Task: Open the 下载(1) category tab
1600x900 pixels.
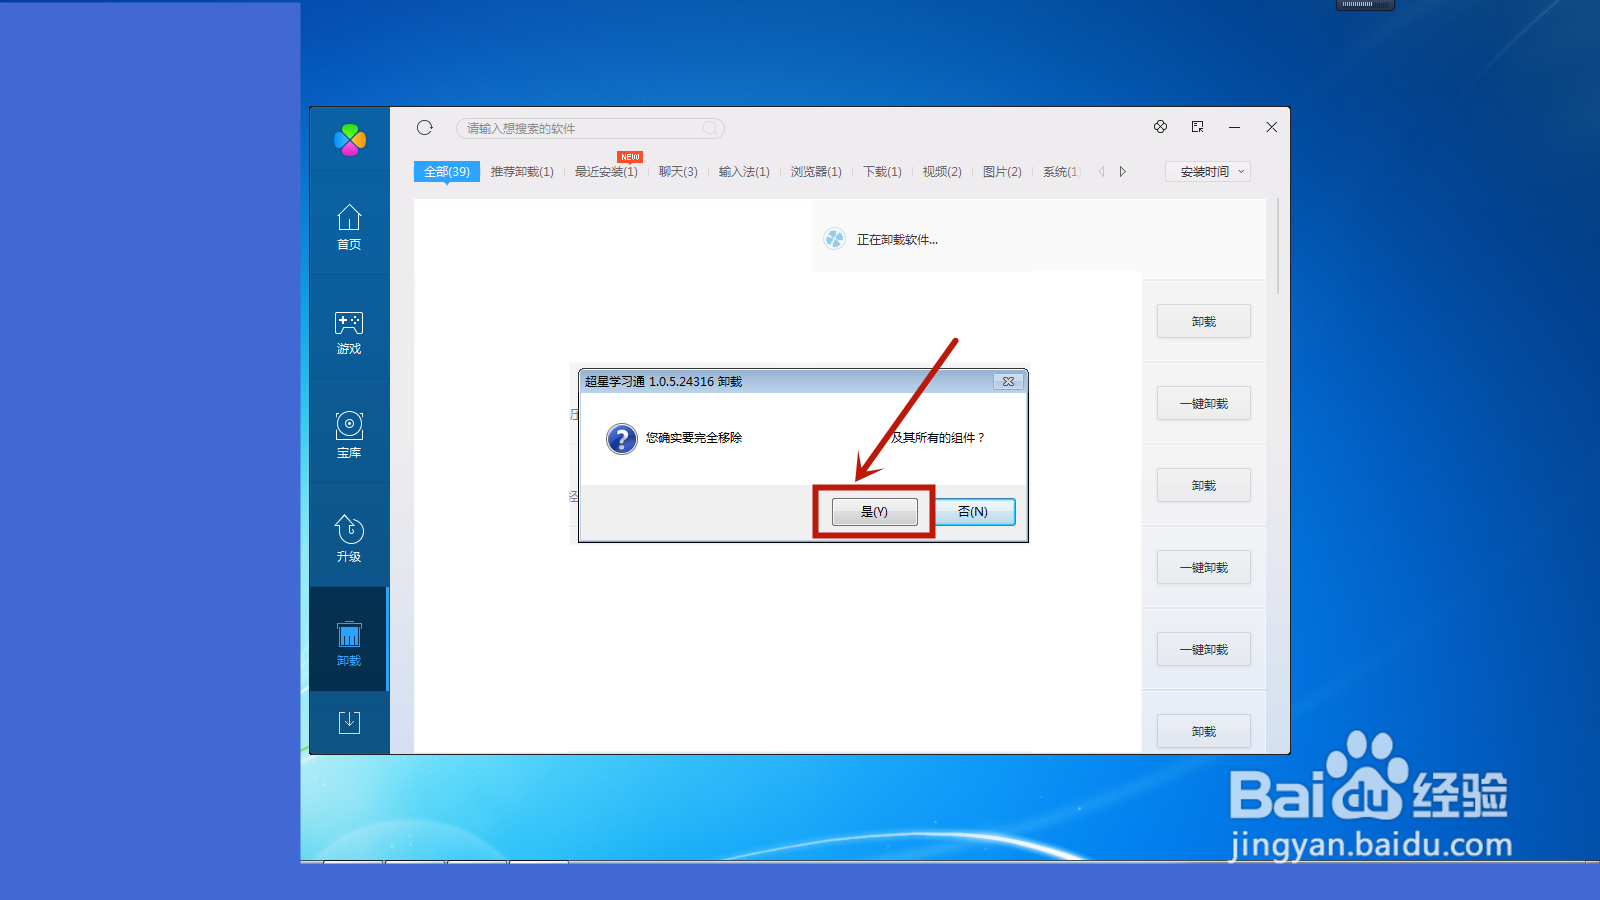Action: coord(882,172)
